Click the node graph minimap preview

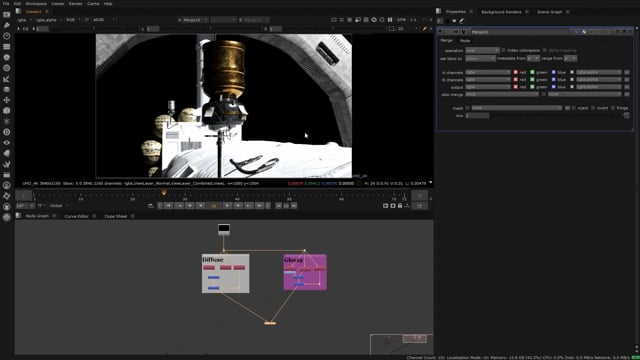coord(402,344)
